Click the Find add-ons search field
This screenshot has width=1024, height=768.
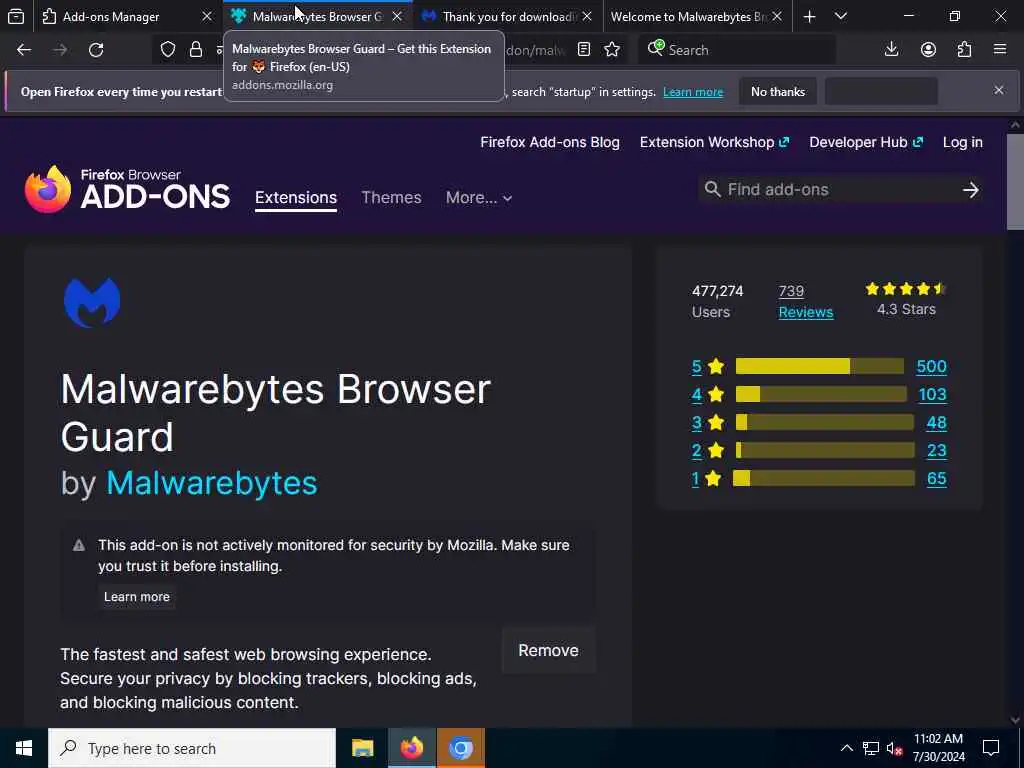[x=841, y=189]
